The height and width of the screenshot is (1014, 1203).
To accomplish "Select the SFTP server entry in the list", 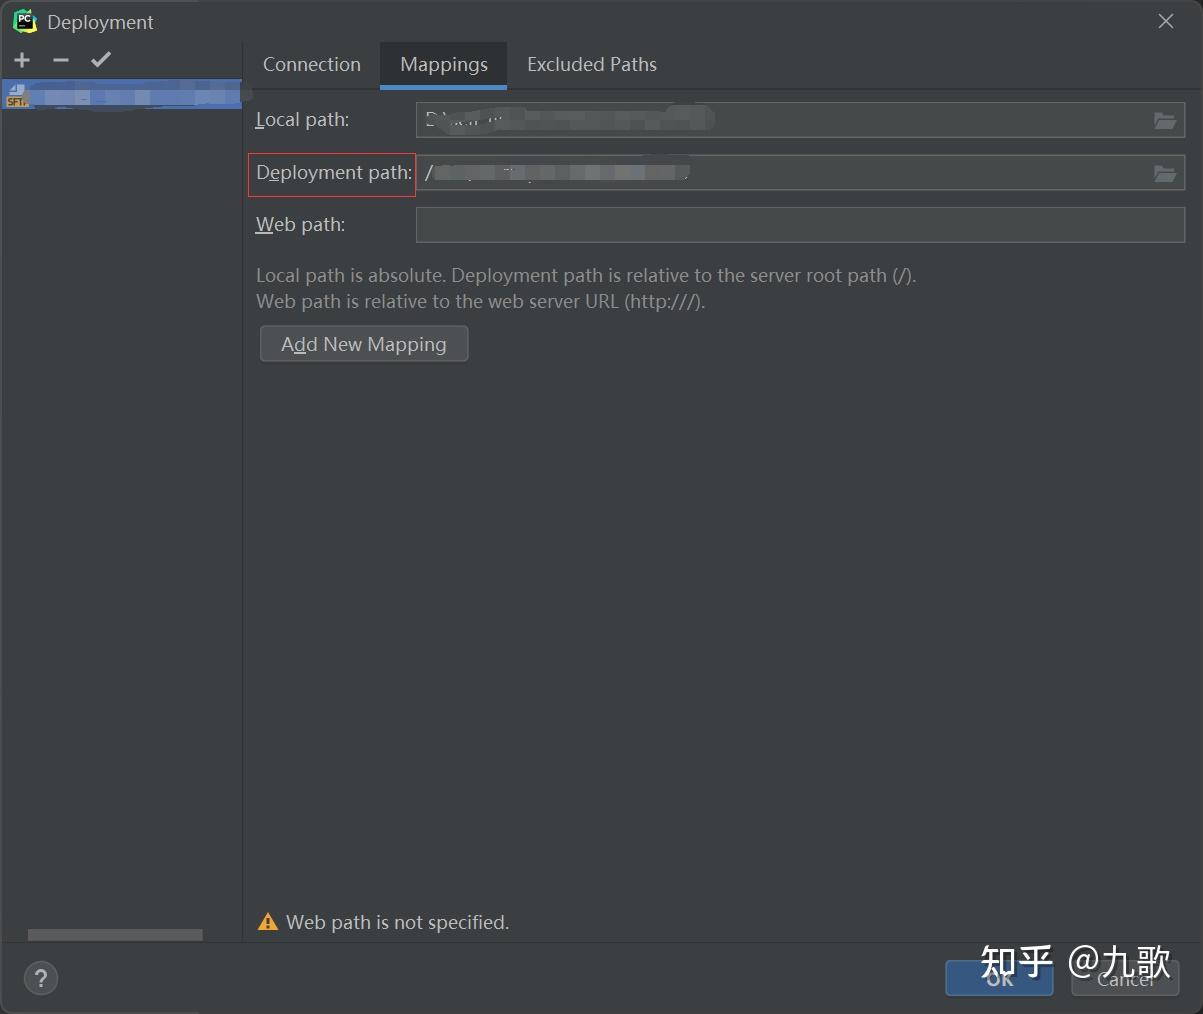I will pos(120,93).
